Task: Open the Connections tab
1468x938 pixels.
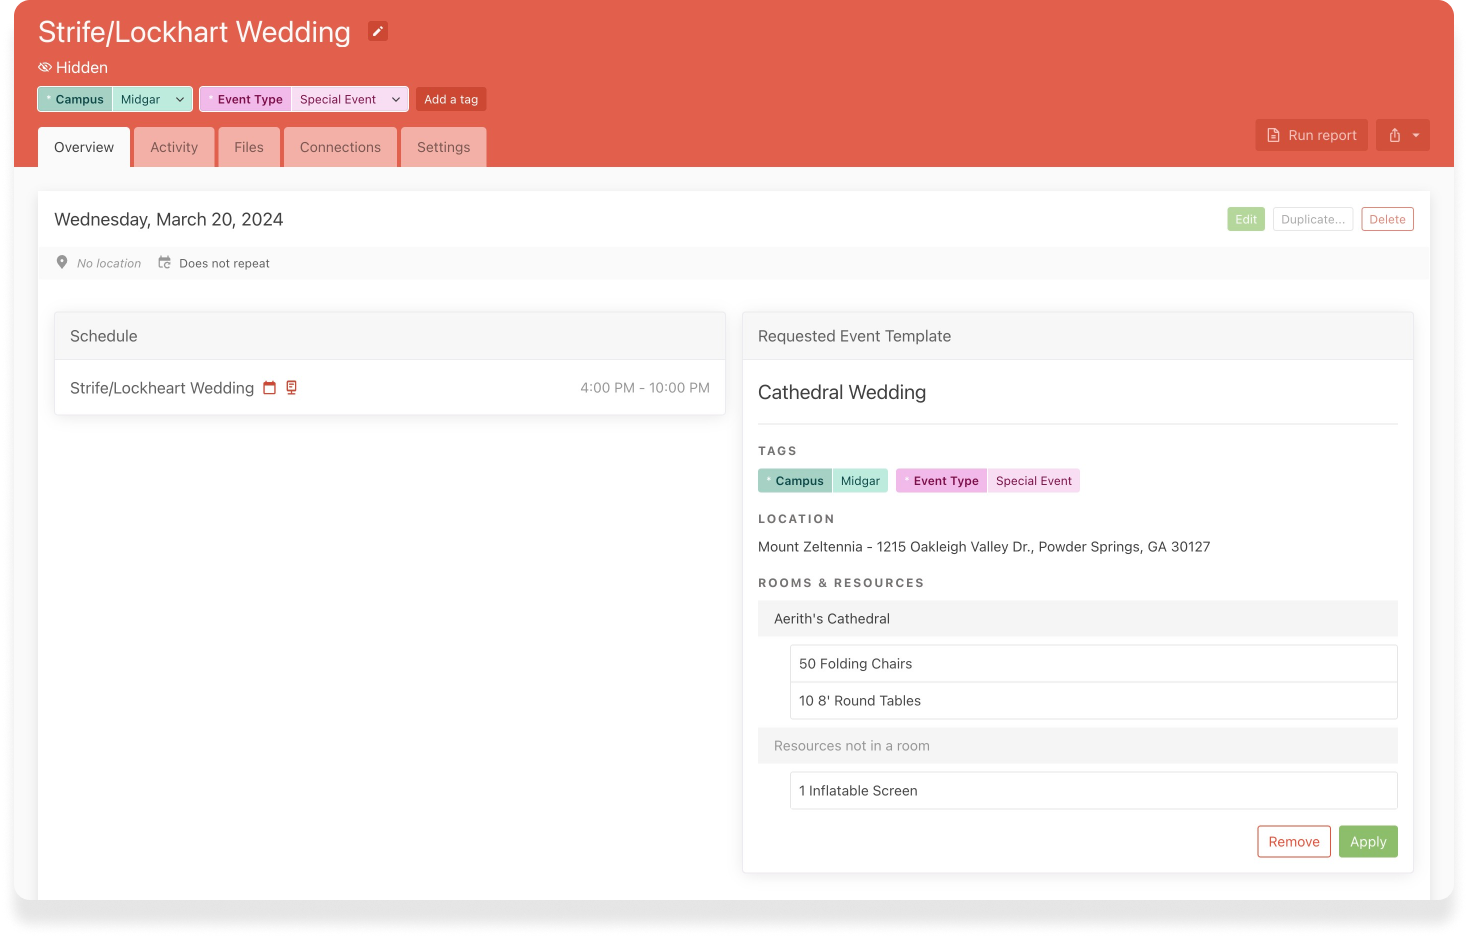Action: tap(340, 147)
